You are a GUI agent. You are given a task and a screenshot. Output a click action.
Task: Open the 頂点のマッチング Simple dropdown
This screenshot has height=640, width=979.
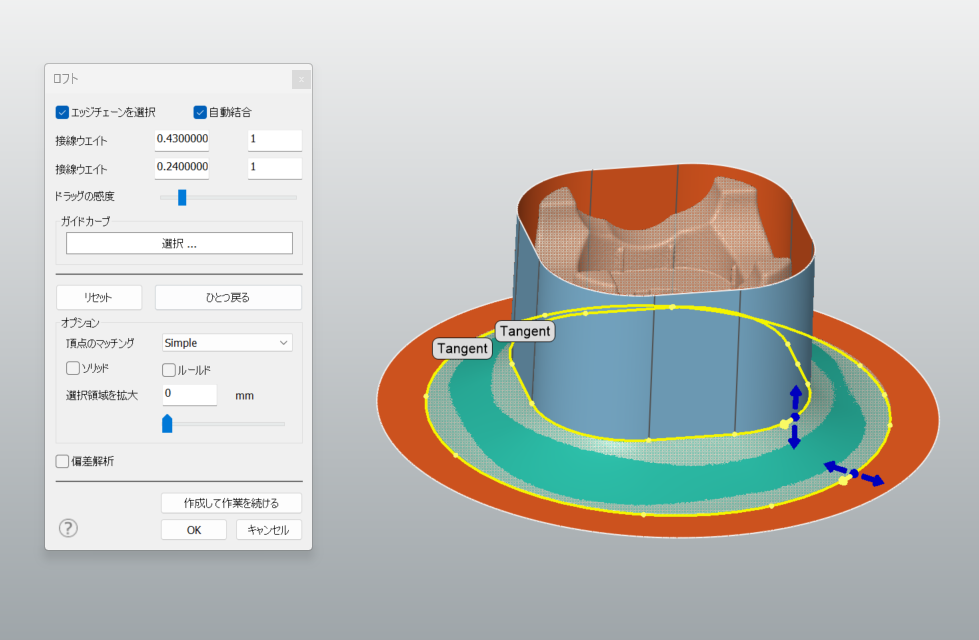pyautogui.click(x=227, y=343)
